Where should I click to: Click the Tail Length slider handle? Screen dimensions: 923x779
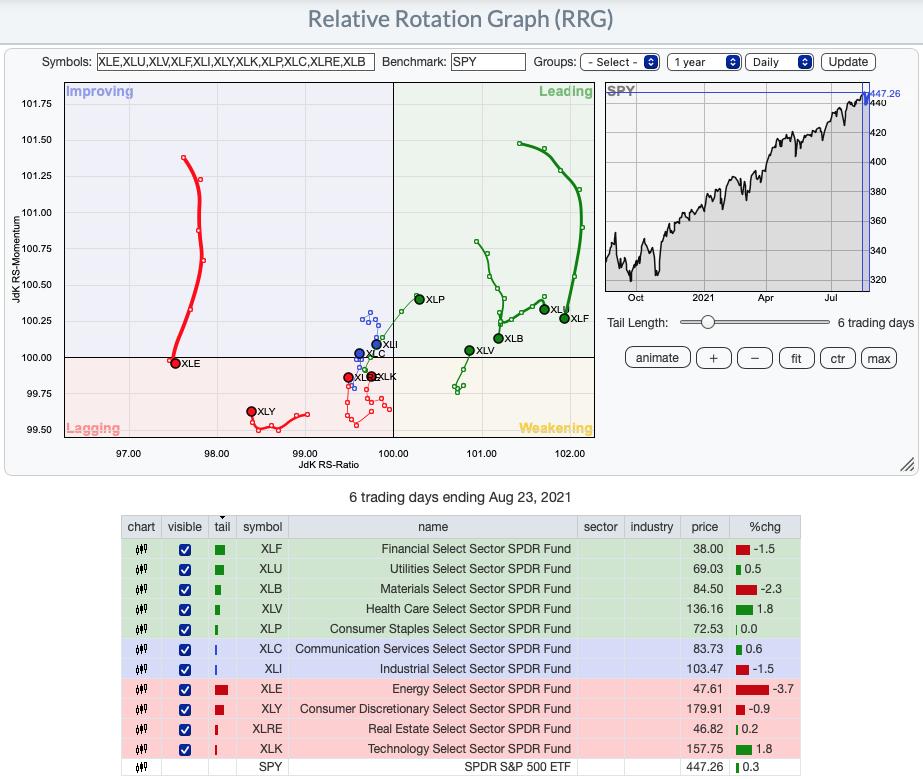point(708,322)
